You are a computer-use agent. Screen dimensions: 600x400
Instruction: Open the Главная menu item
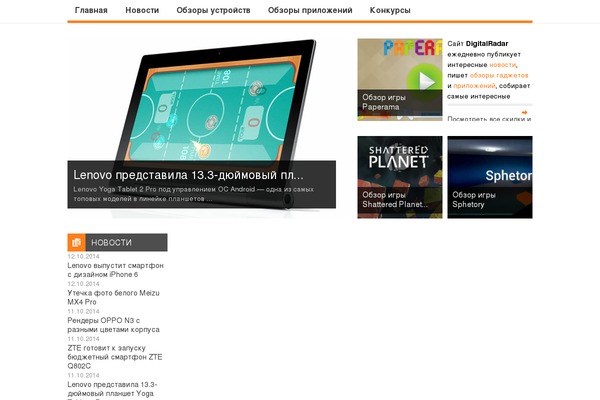point(91,10)
